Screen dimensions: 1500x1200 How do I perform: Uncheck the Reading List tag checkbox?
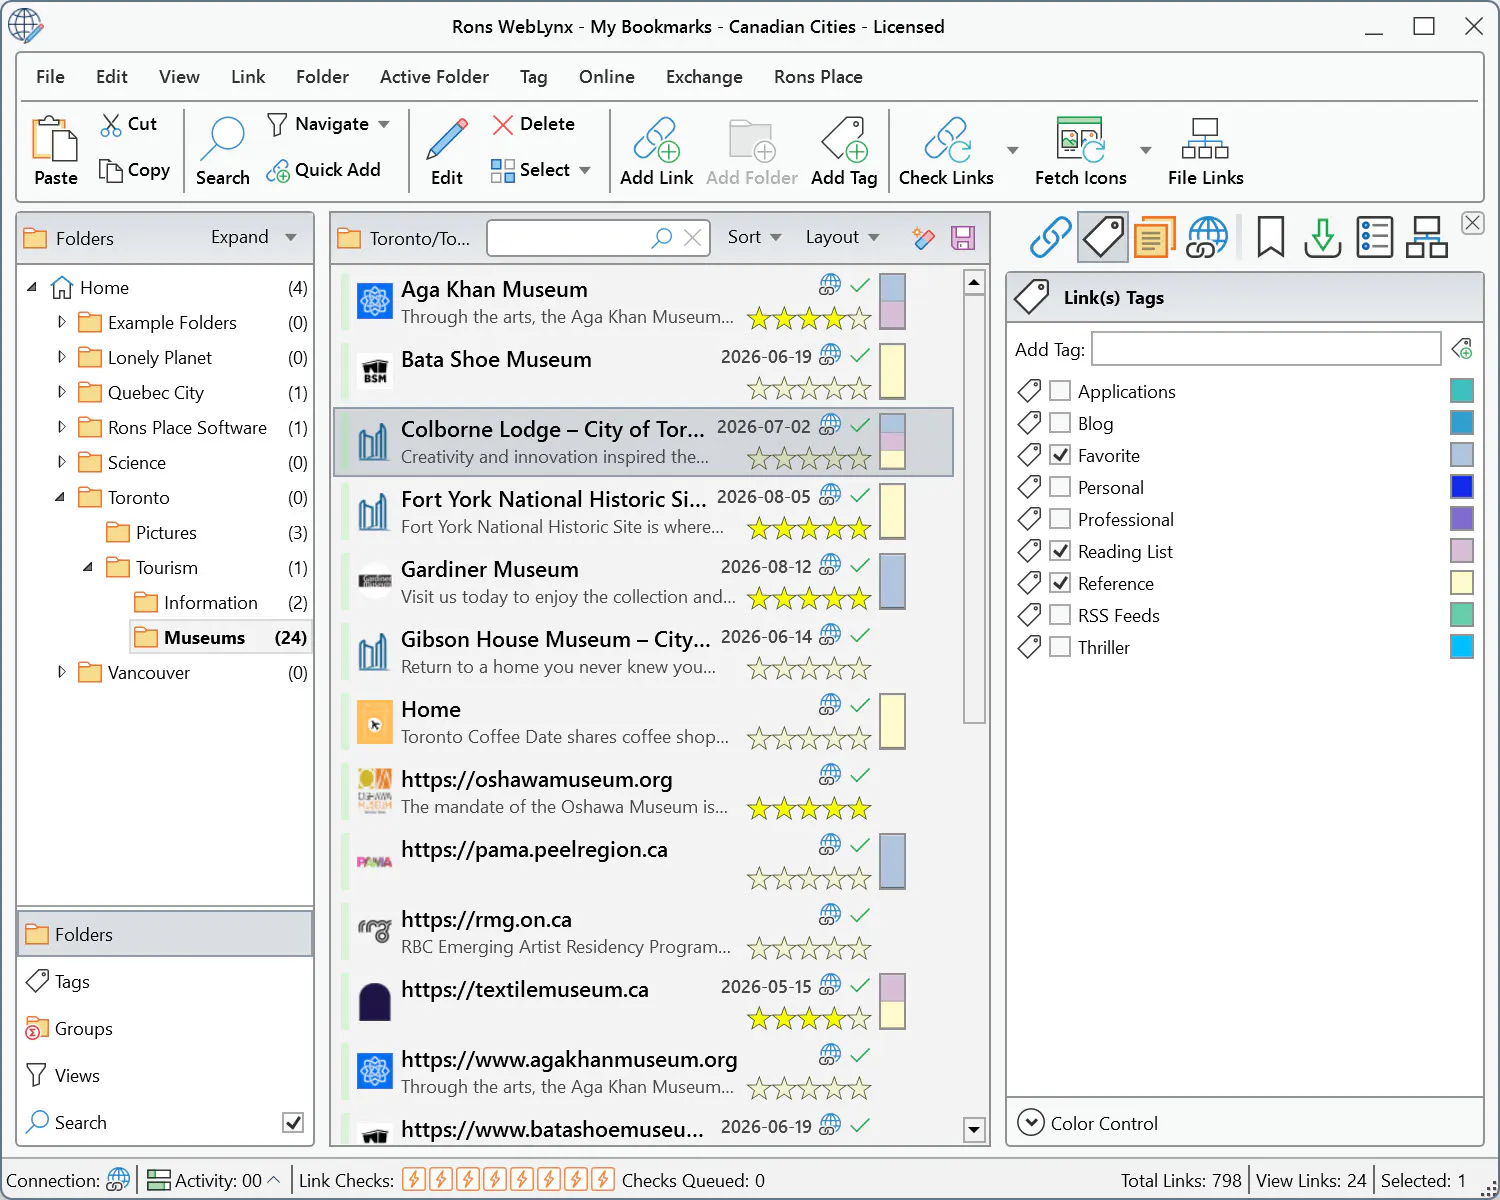pos(1060,551)
